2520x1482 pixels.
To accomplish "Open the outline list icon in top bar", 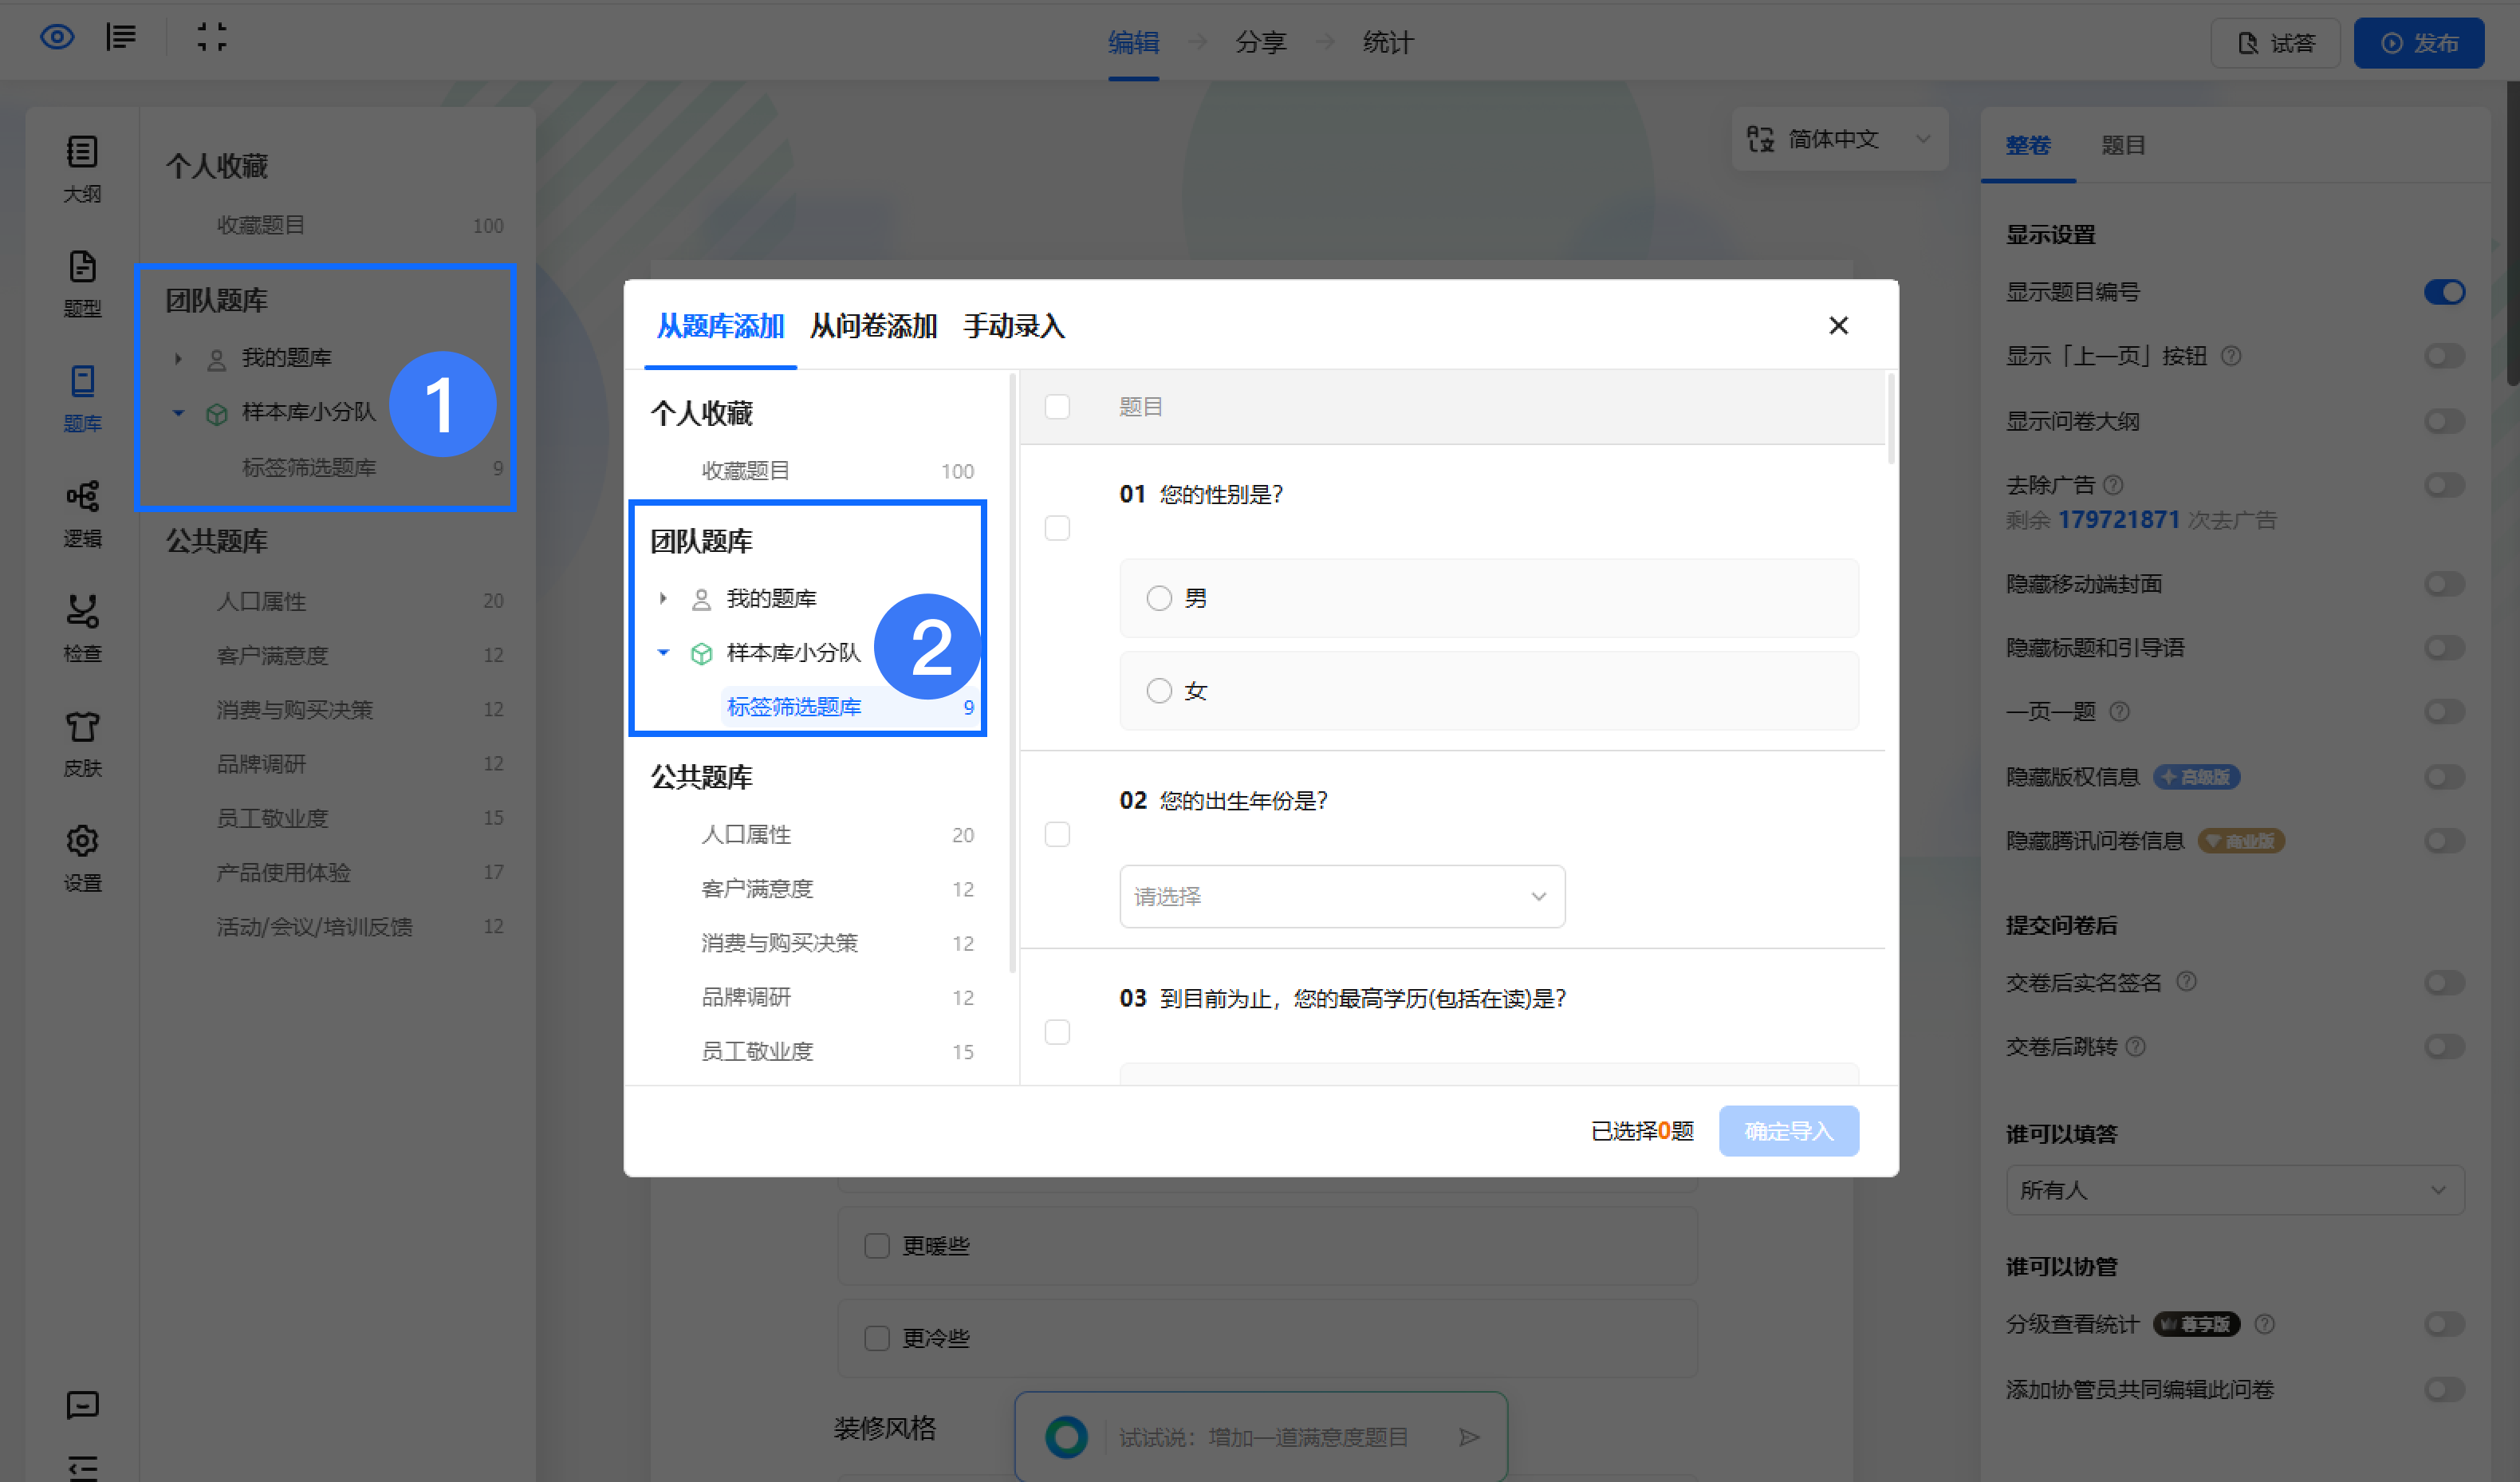I will coord(121,38).
